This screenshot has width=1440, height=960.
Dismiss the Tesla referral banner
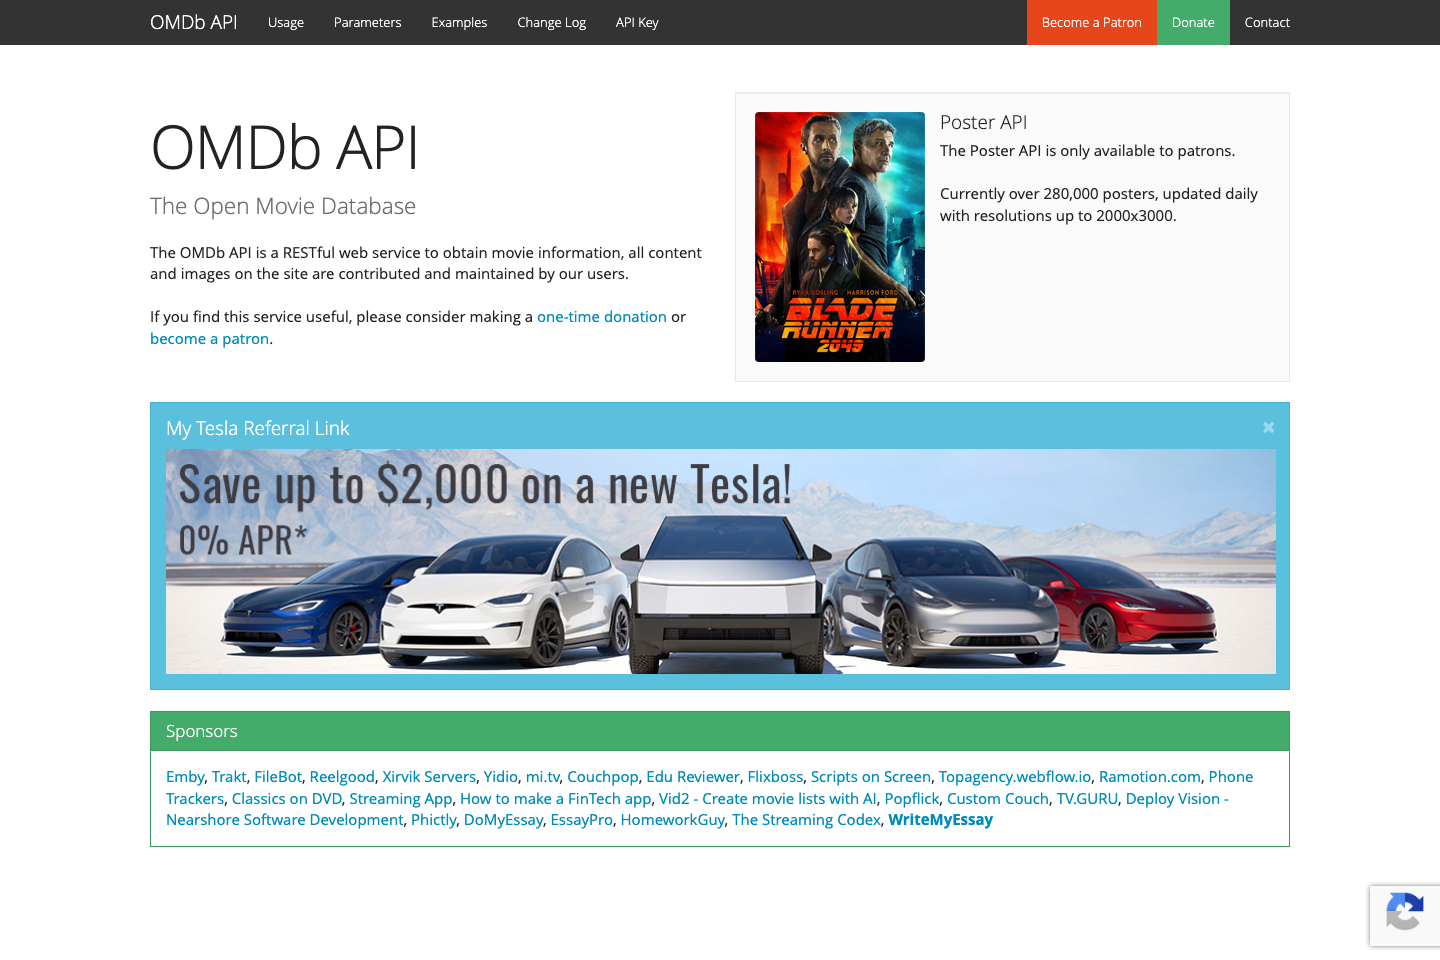pyautogui.click(x=1268, y=427)
